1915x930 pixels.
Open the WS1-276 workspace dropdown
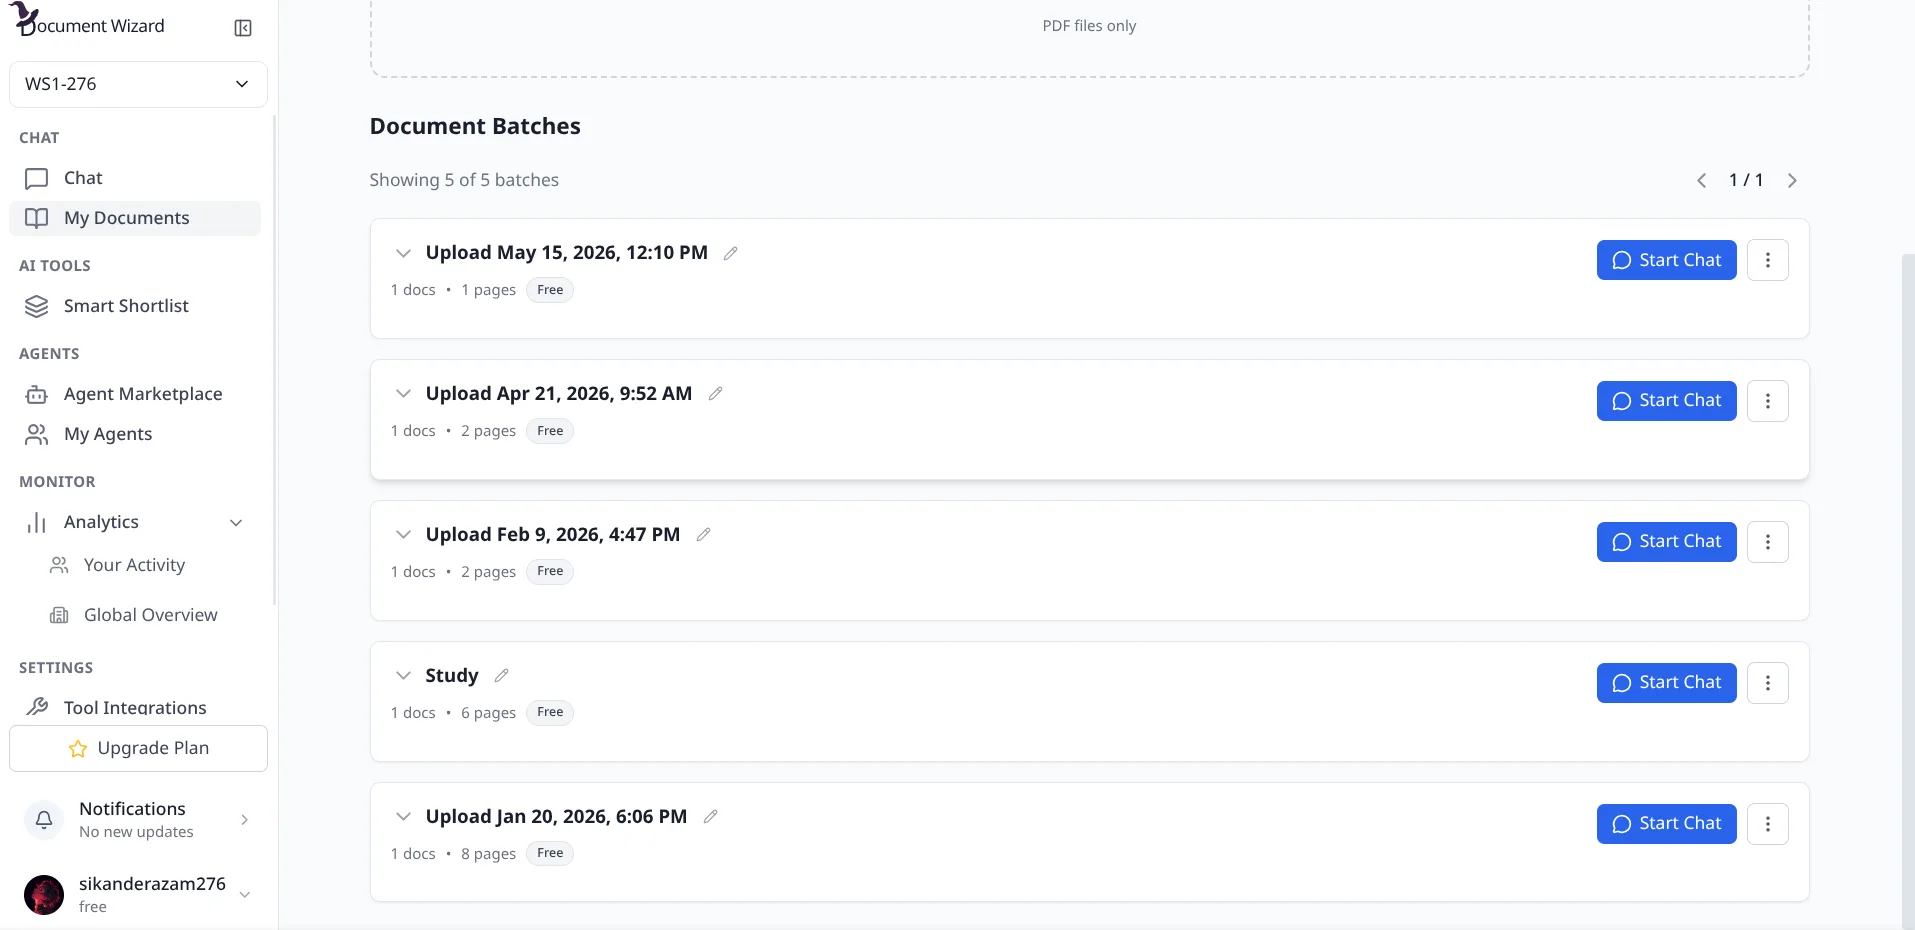tap(138, 84)
